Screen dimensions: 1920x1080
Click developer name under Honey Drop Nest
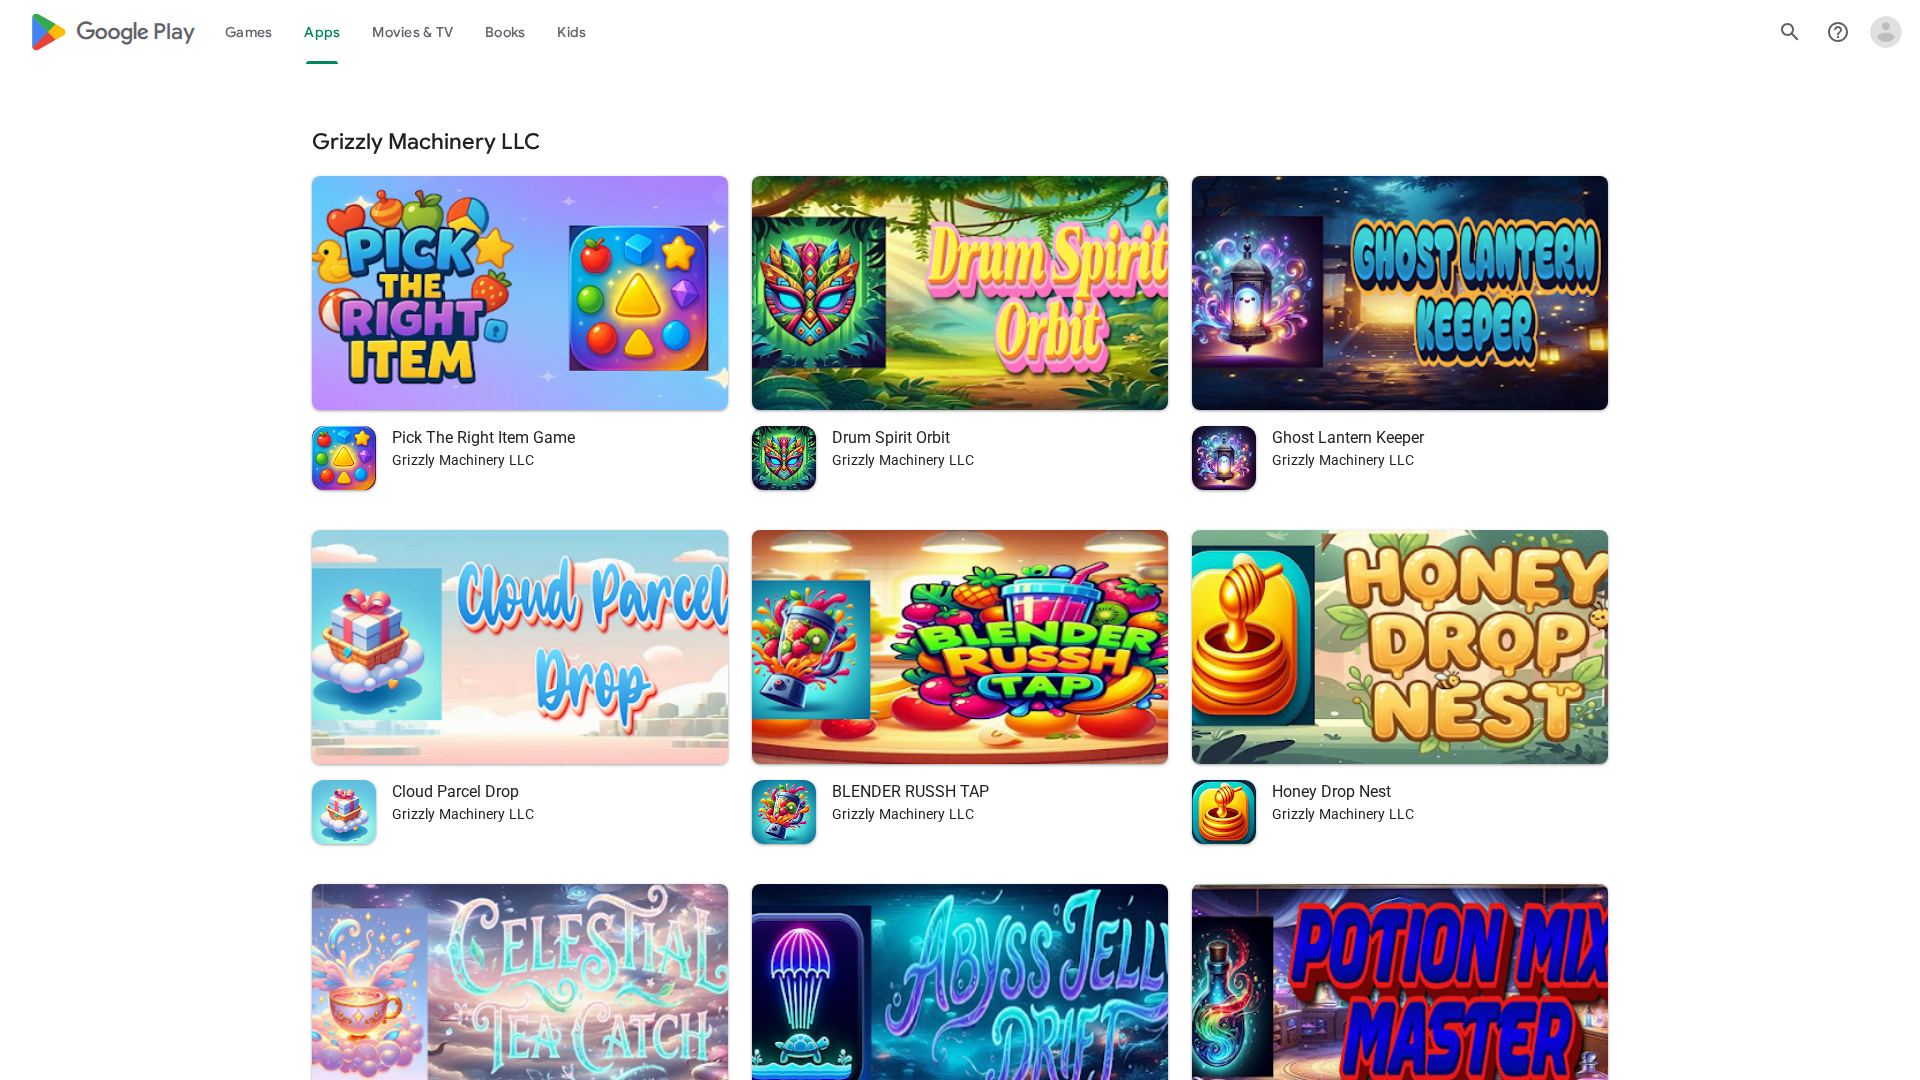(x=1343, y=814)
